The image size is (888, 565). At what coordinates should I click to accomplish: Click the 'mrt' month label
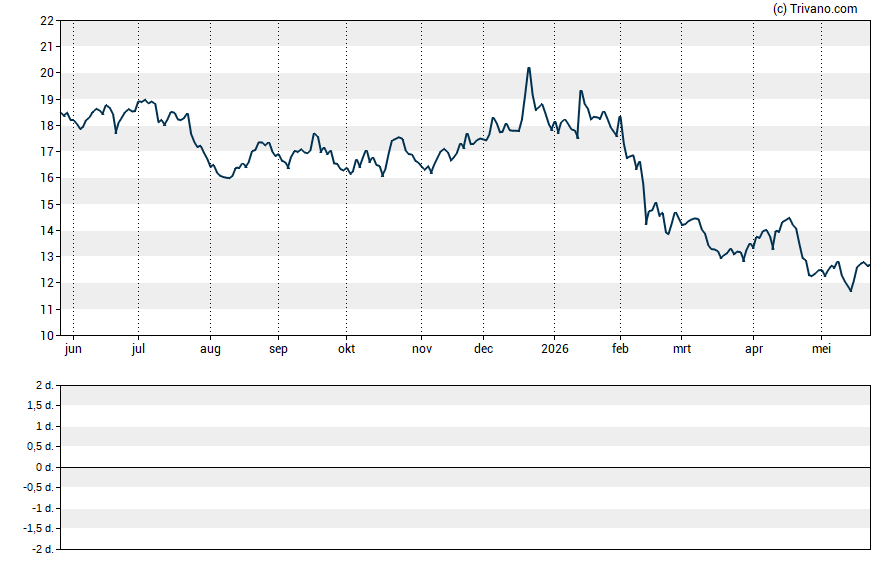pyautogui.click(x=682, y=349)
